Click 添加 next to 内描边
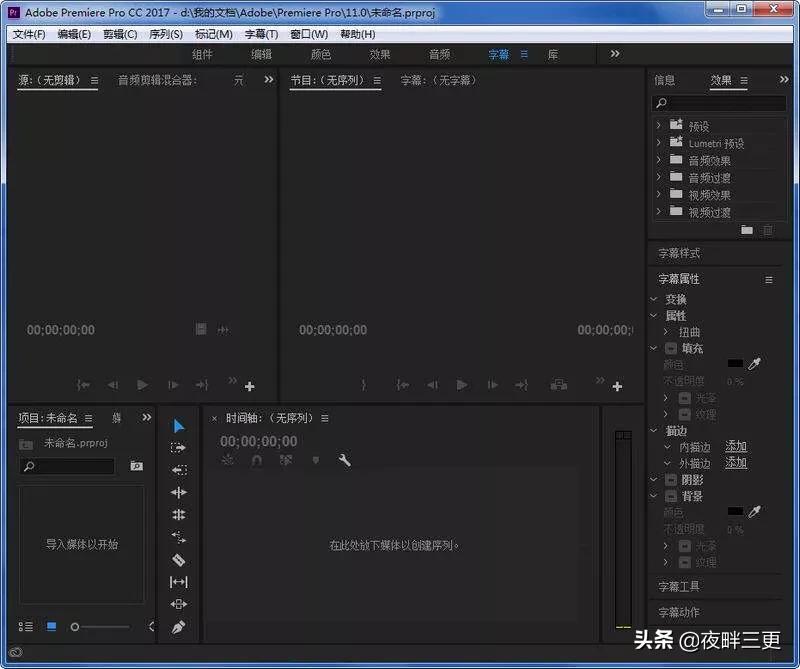Viewport: 800px width, 669px height. 736,447
